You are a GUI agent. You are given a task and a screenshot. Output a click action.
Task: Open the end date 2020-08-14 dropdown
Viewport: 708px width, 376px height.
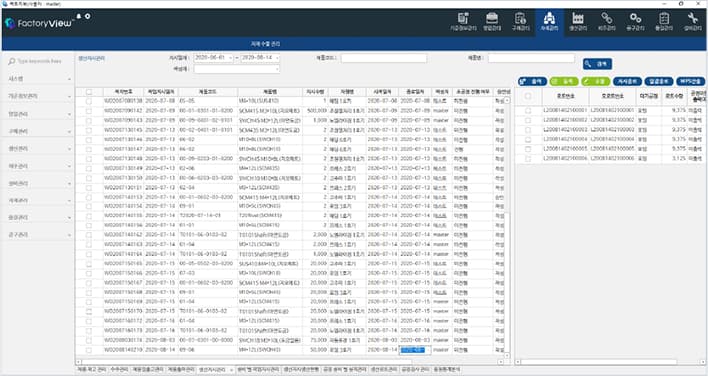point(277,58)
